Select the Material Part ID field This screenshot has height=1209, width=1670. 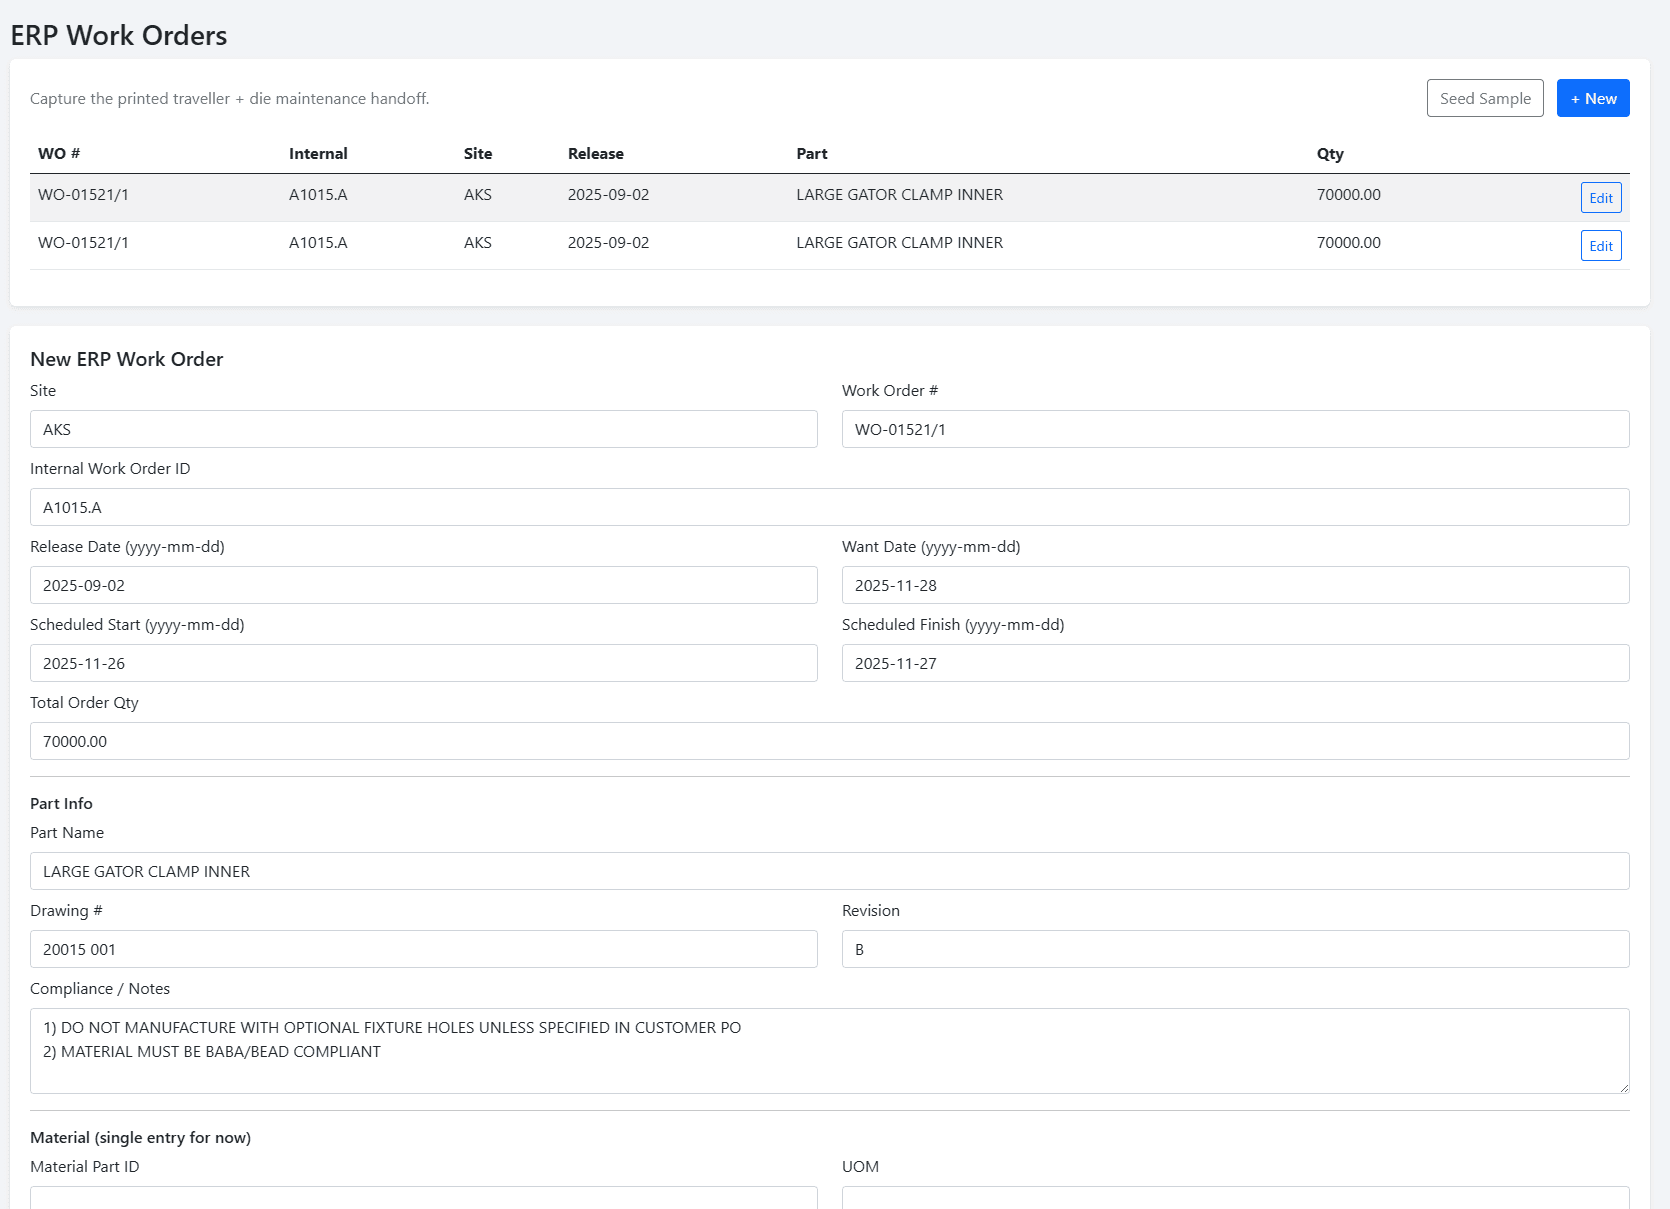coord(423,1199)
